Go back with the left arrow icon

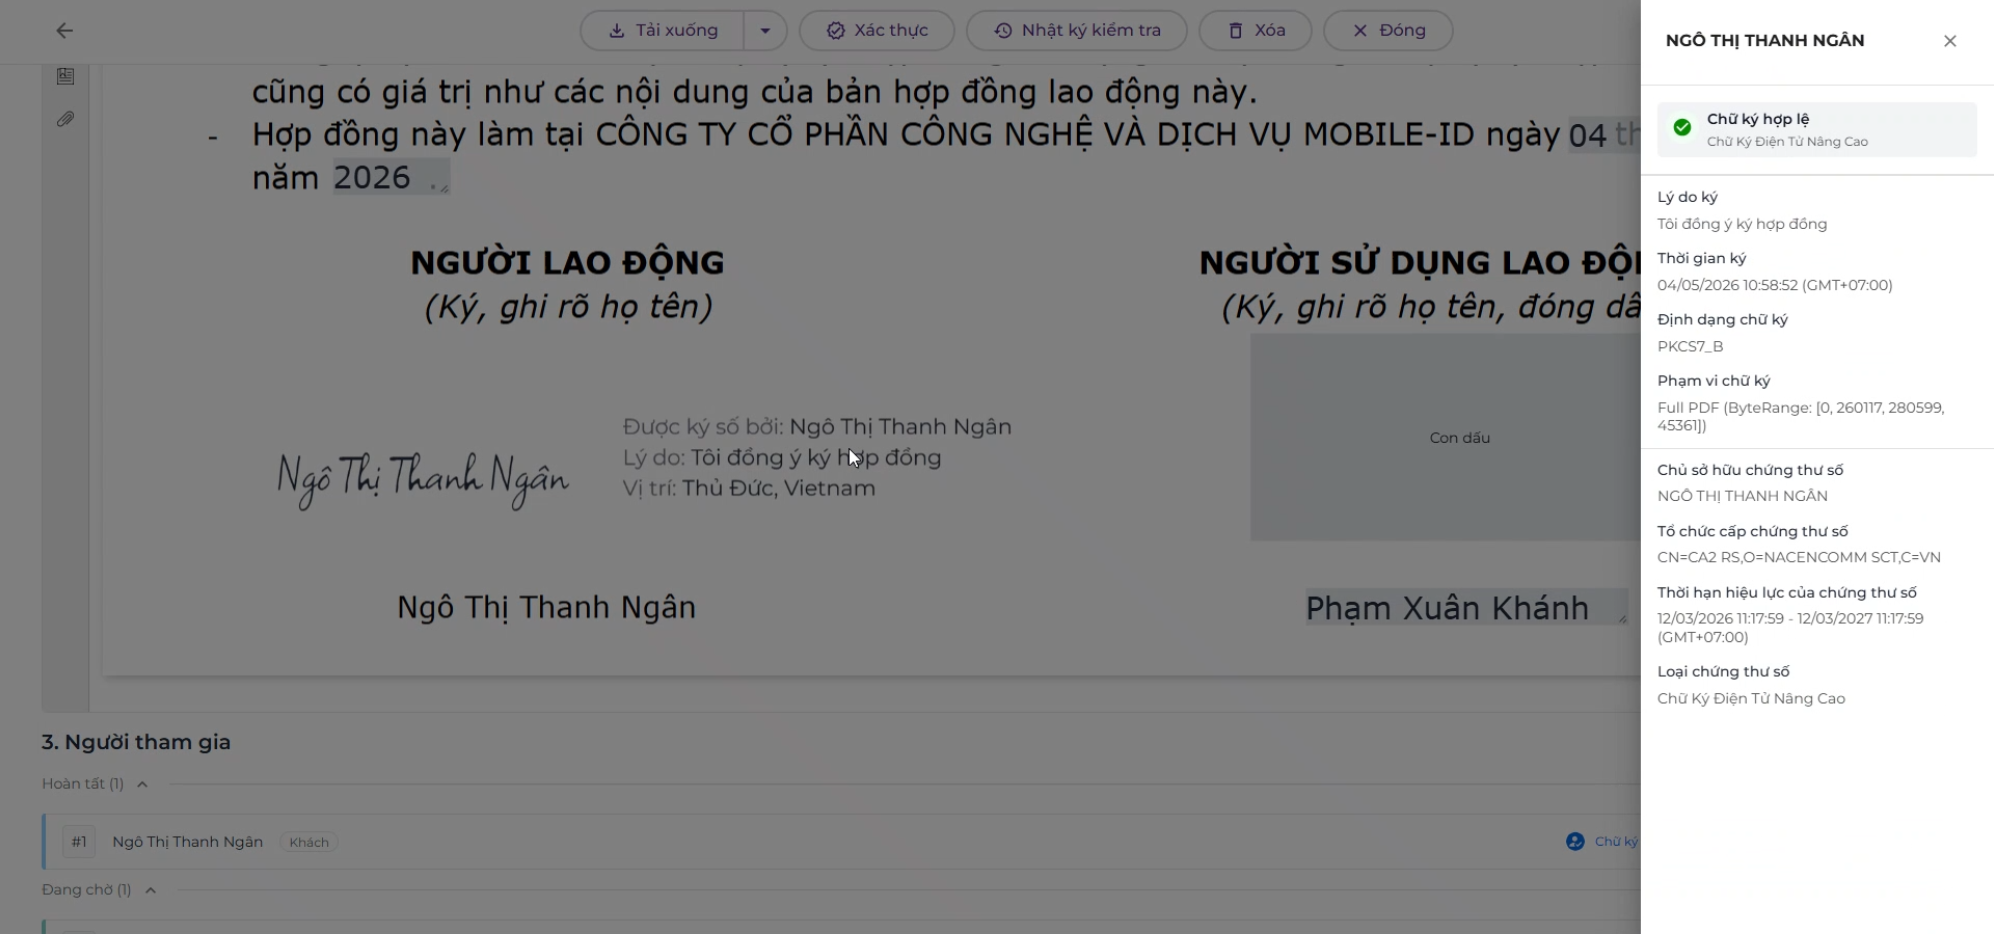tap(64, 31)
